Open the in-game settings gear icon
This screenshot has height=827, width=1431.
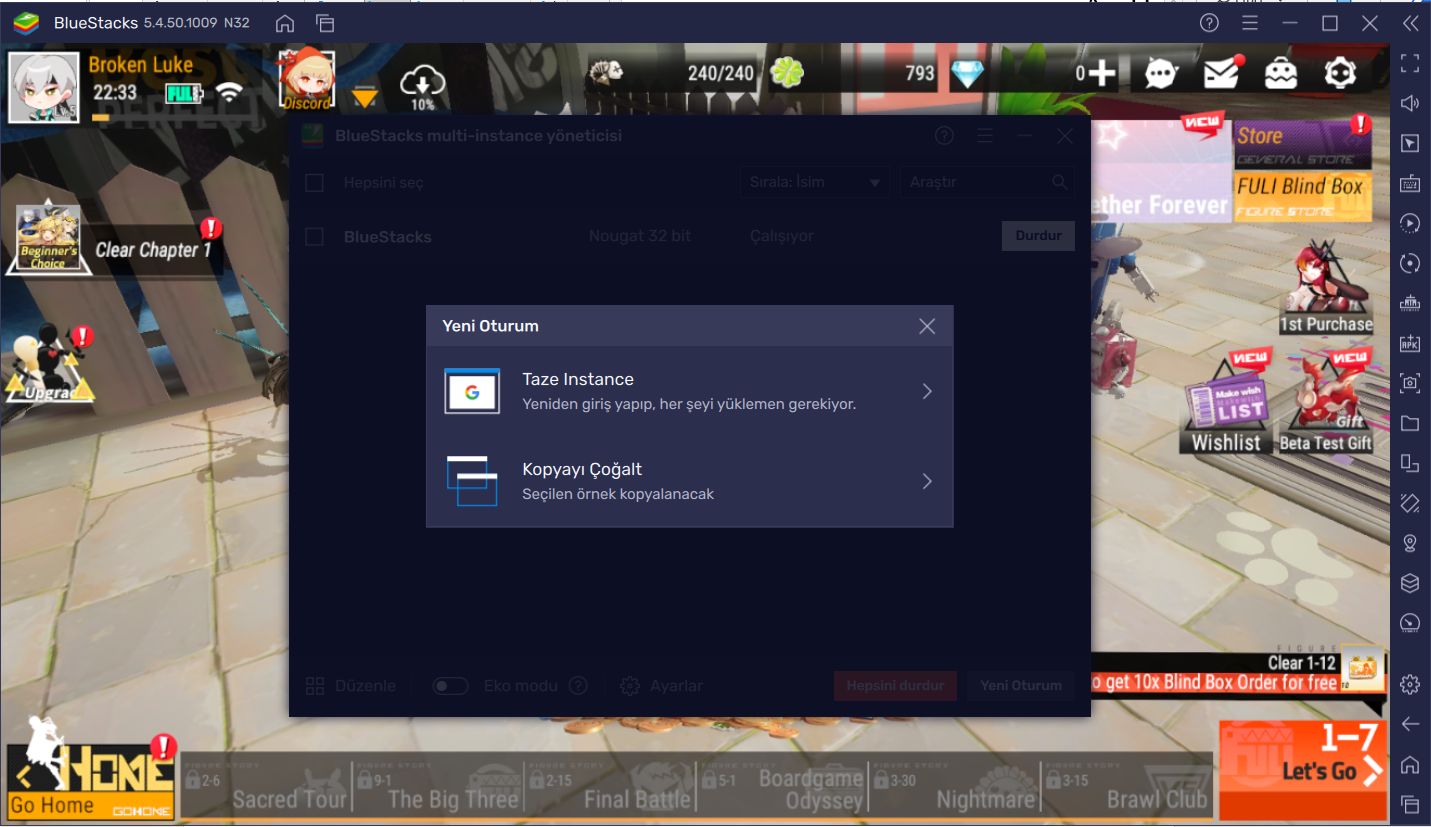1341,73
